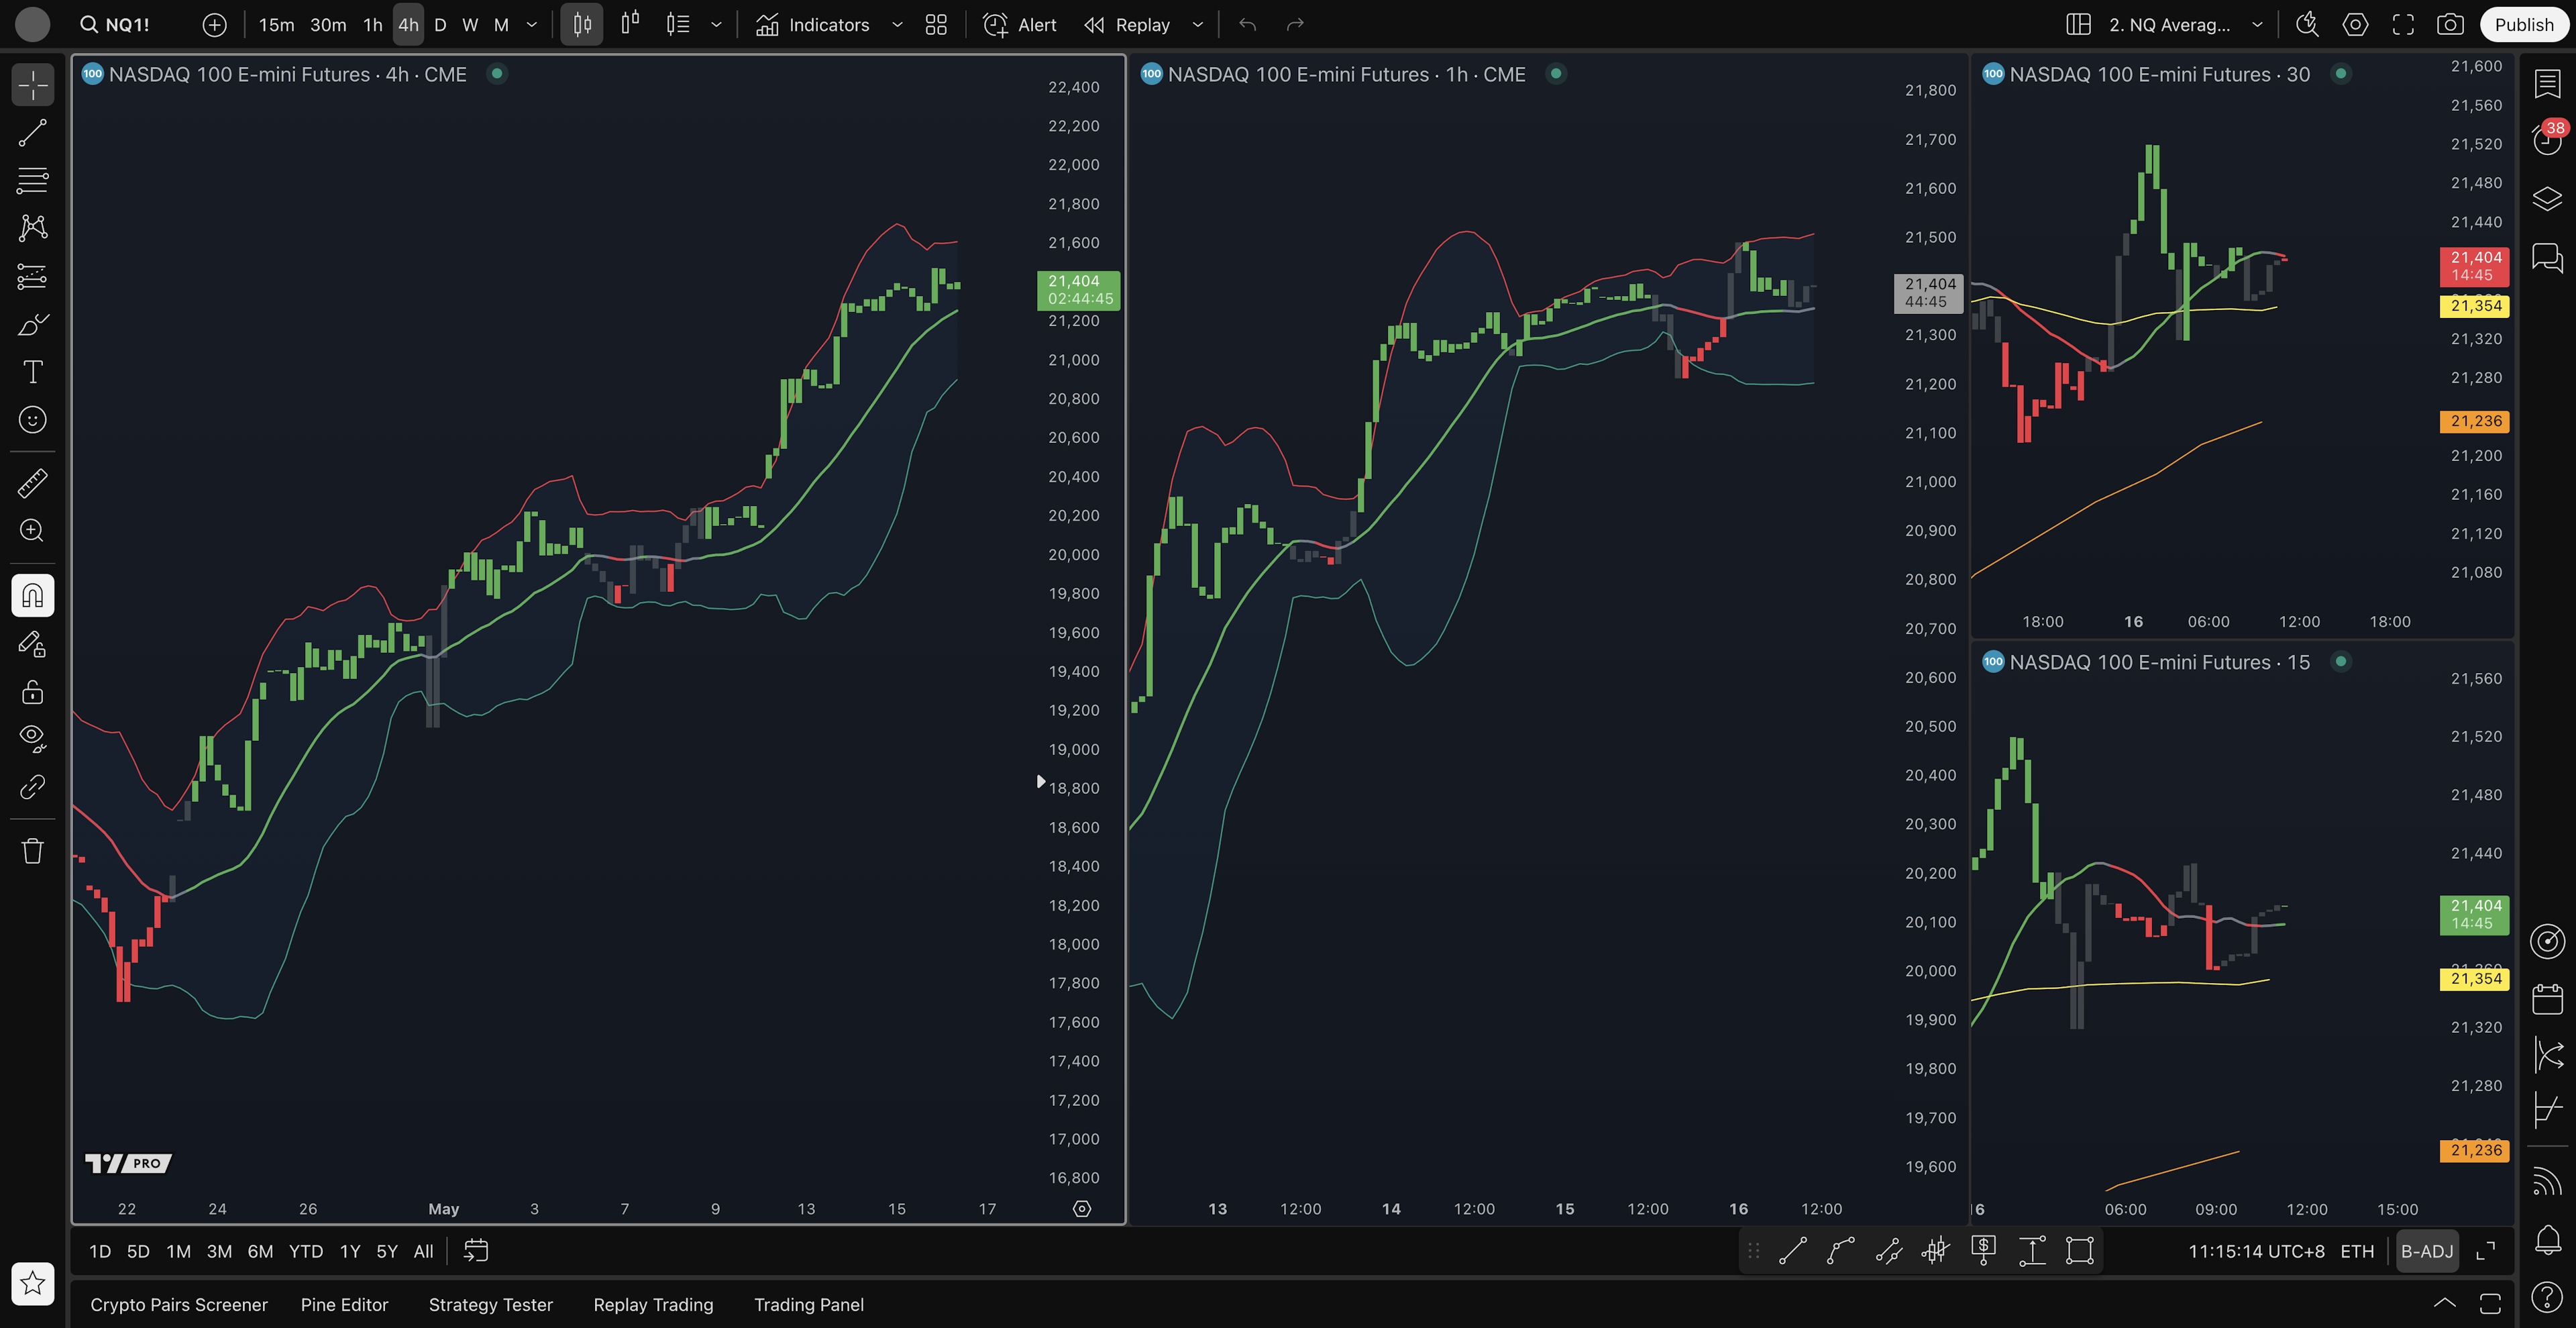The width and height of the screenshot is (2576, 1328).
Task: Select the text annotation tool
Action: (32, 372)
